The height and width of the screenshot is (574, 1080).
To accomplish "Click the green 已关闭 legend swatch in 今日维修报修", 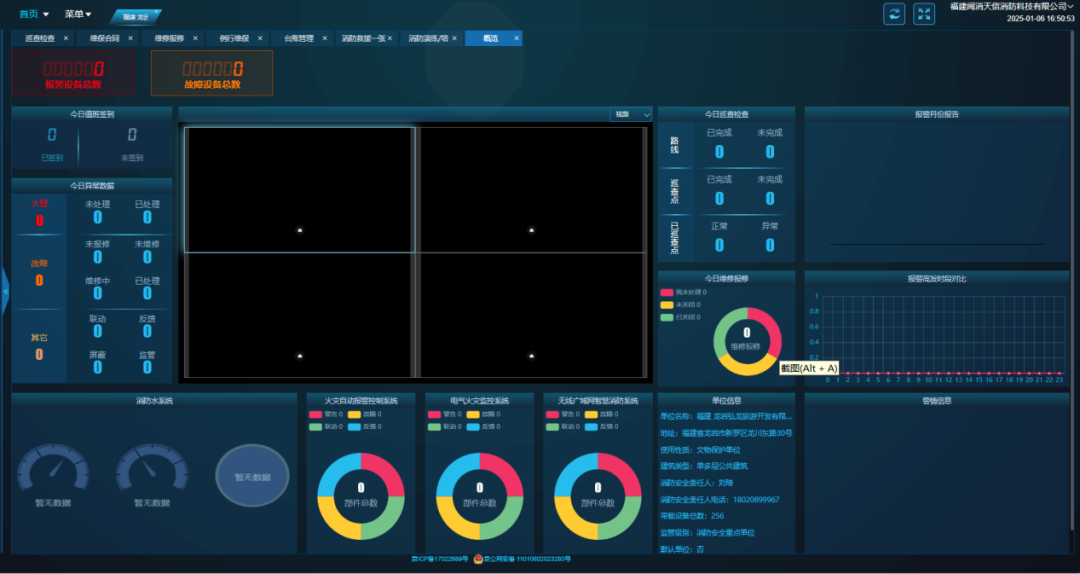I will [667, 317].
